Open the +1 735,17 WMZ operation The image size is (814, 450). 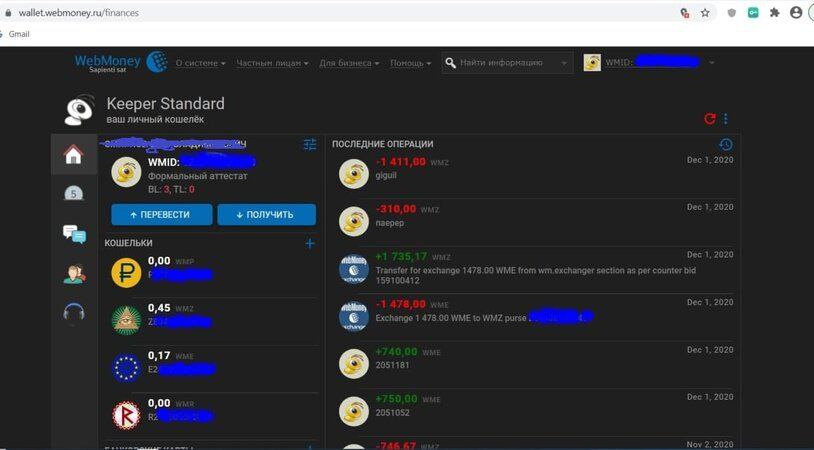coord(536,269)
